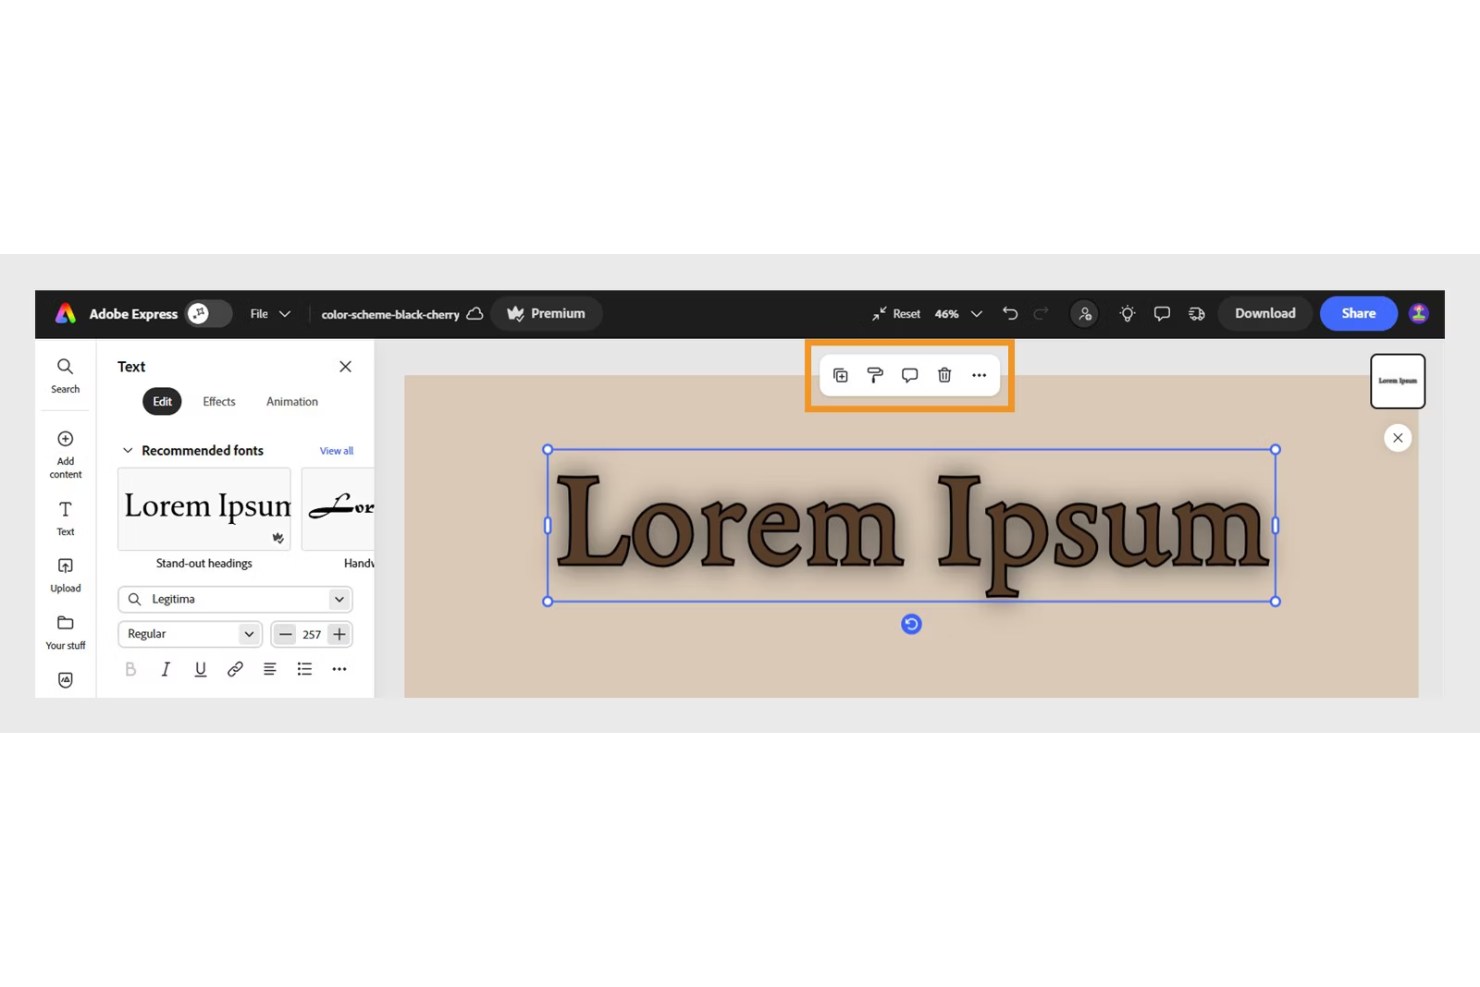Toggle underline formatting on the text
The image size is (1480, 987).
tap(200, 669)
